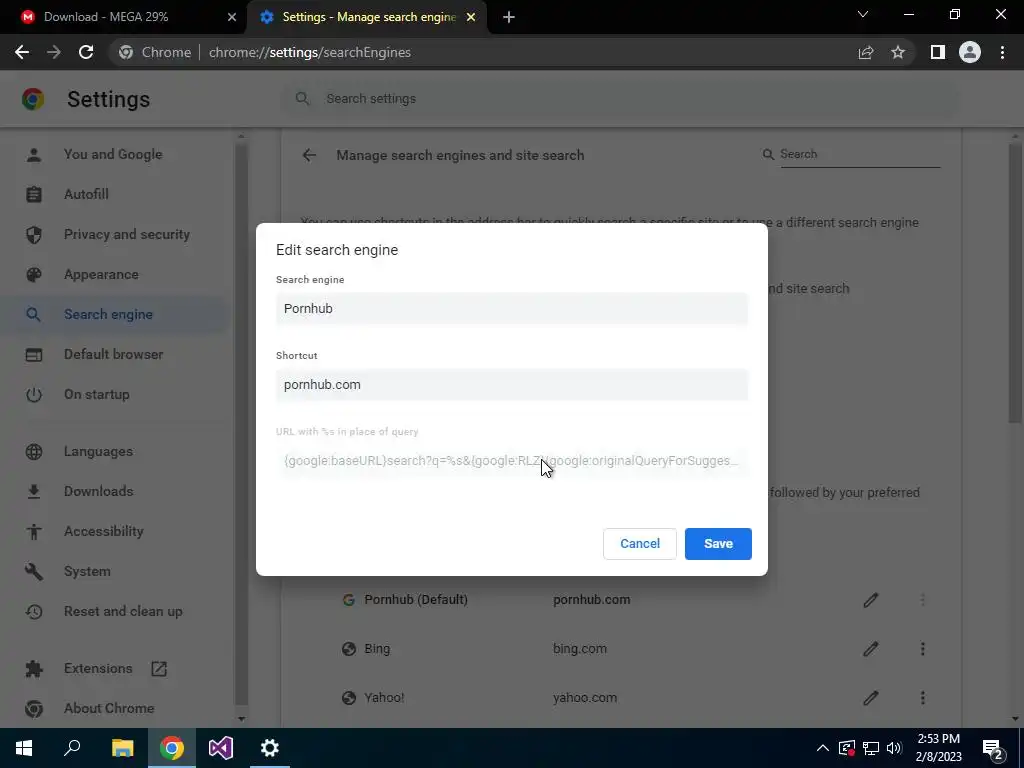The height and width of the screenshot is (768, 1024).
Task: Open Languages settings section
Action: [x=98, y=451]
